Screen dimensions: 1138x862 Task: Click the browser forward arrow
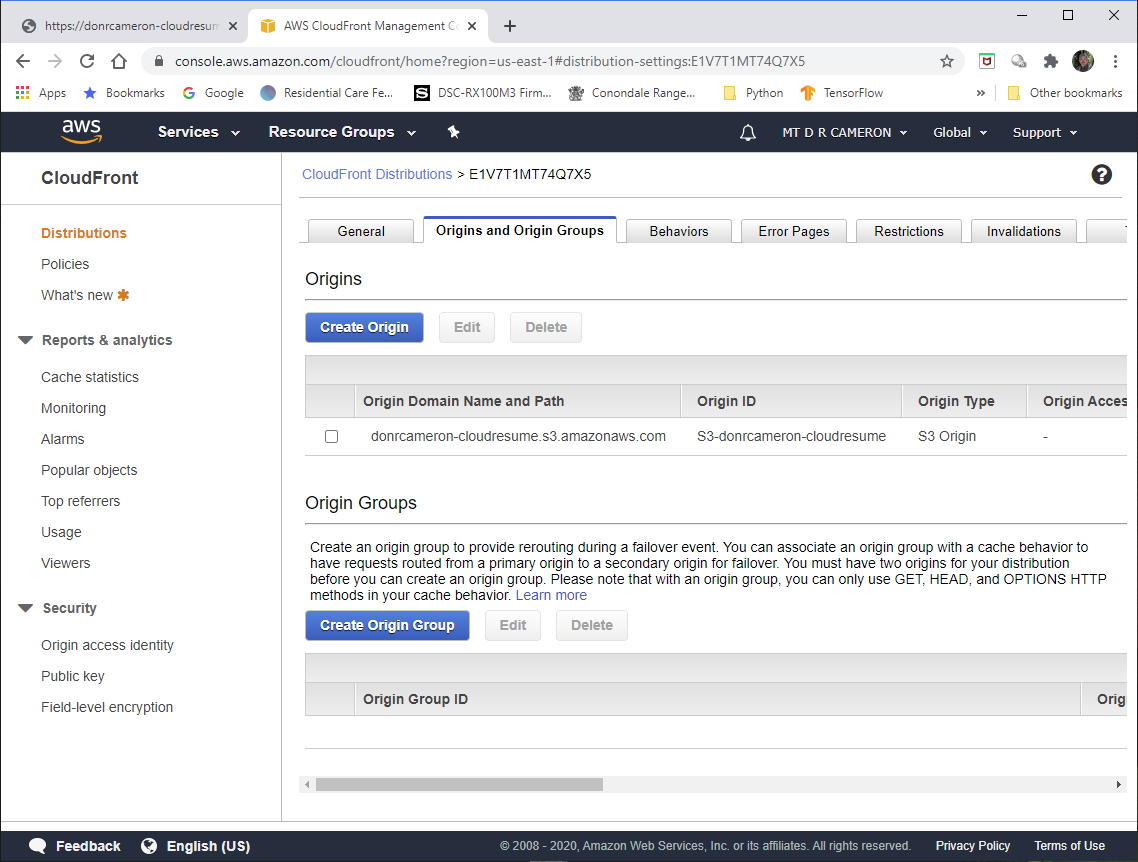click(55, 61)
